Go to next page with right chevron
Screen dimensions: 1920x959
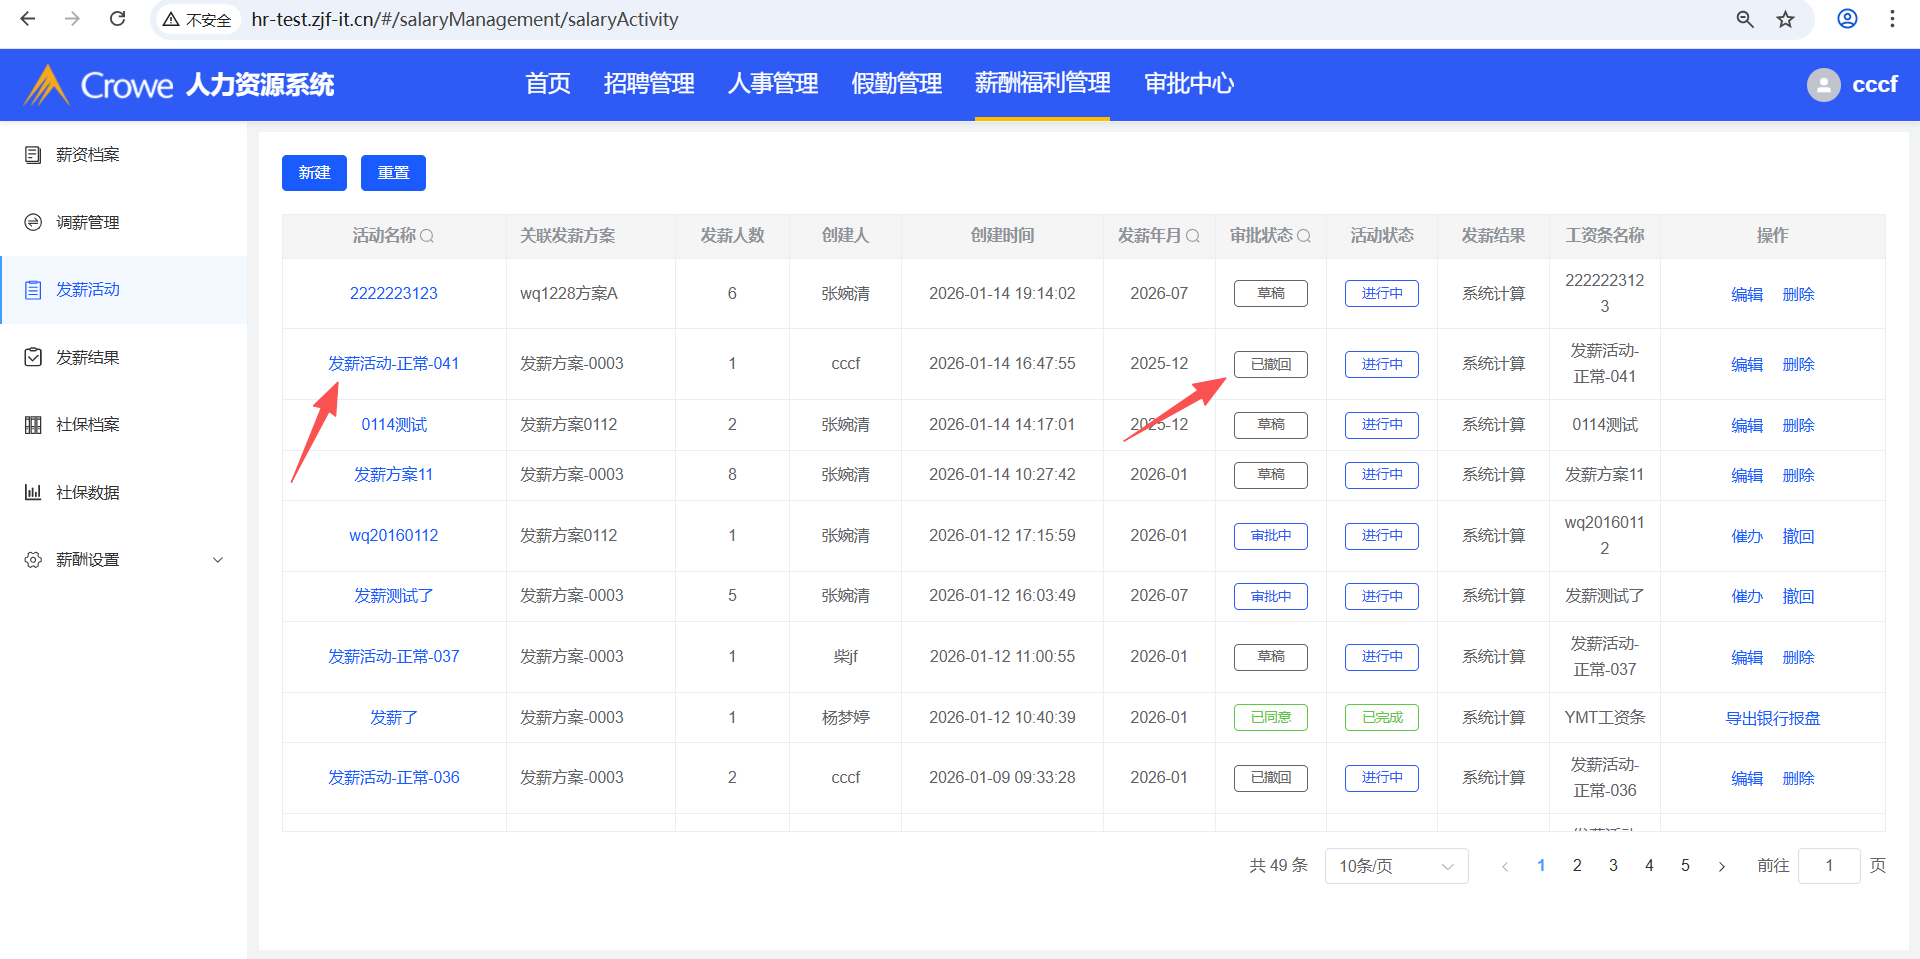(x=1721, y=866)
